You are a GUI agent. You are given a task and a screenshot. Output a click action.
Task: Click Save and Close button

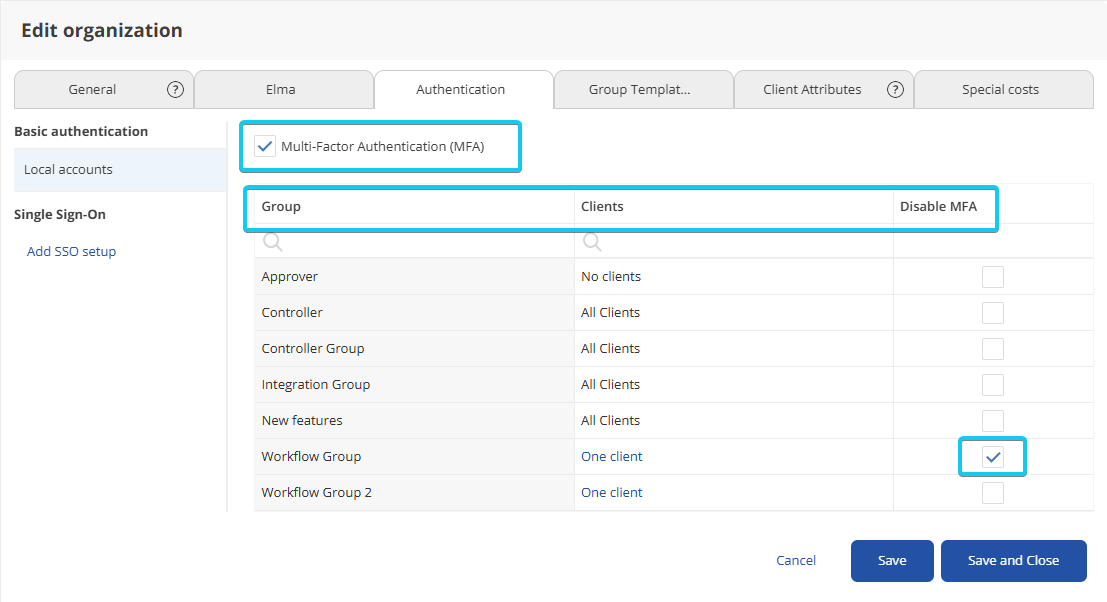pyautogui.click(x=1013, y=560)
